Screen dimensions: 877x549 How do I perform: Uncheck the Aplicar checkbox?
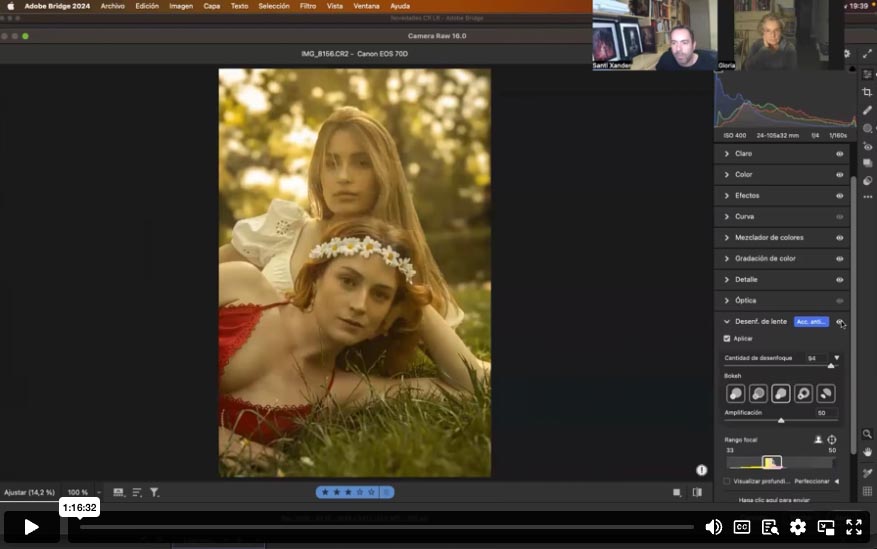click(x=727, y=339)
